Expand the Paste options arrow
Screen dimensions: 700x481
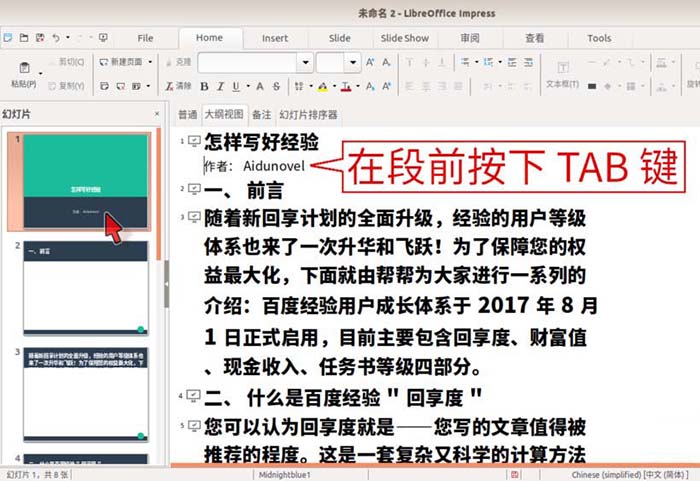[x=41, y=73]
